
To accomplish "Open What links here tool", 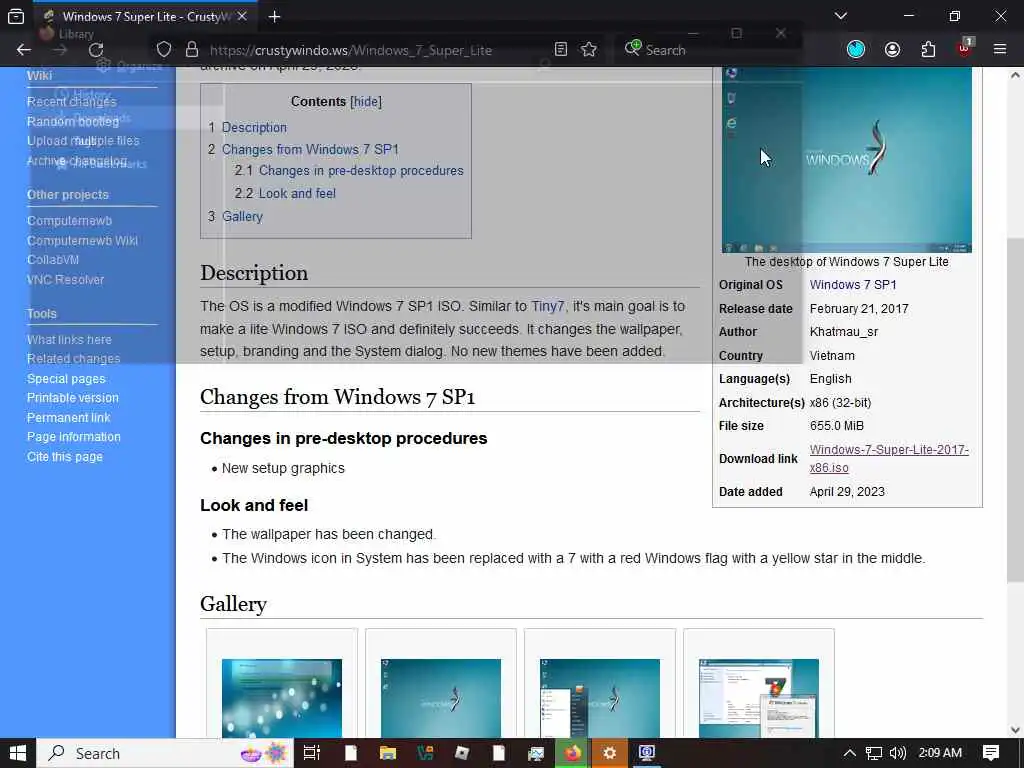I will pos(69,340).
